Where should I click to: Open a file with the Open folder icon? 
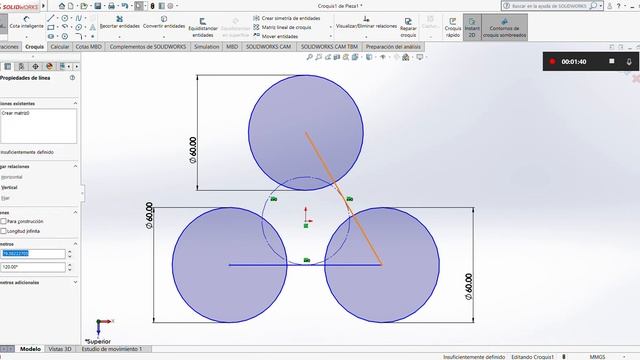(x=84, y=6)
